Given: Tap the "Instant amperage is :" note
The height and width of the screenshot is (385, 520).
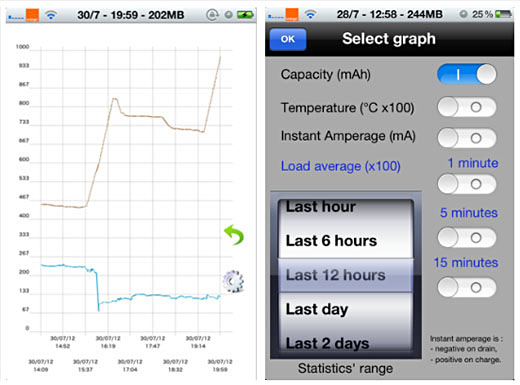Looking at the screenshot, I should pos(466,339).
